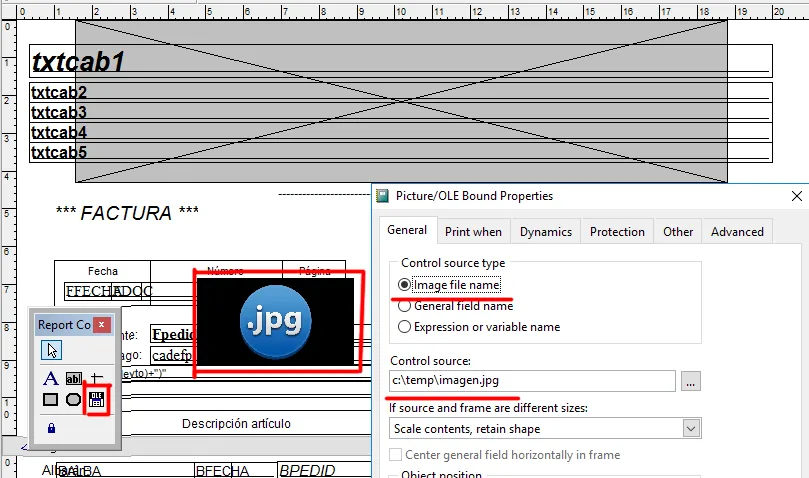
Task: Pick the Label tool in Report Controls
Action: [51, 378]
